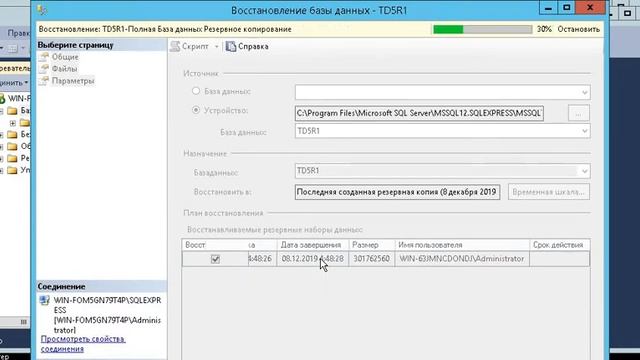Minimize the restore database dialog
Image resolution: width=640 pixels, height=360 pixels.
click(x=548, y=8)
